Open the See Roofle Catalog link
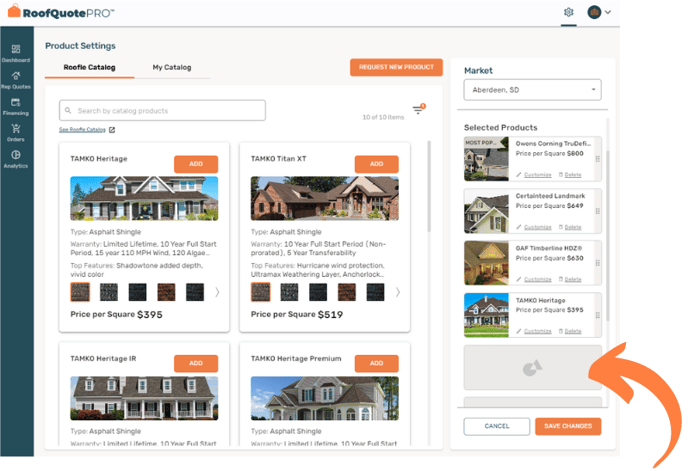 click(x=82, y=130)
